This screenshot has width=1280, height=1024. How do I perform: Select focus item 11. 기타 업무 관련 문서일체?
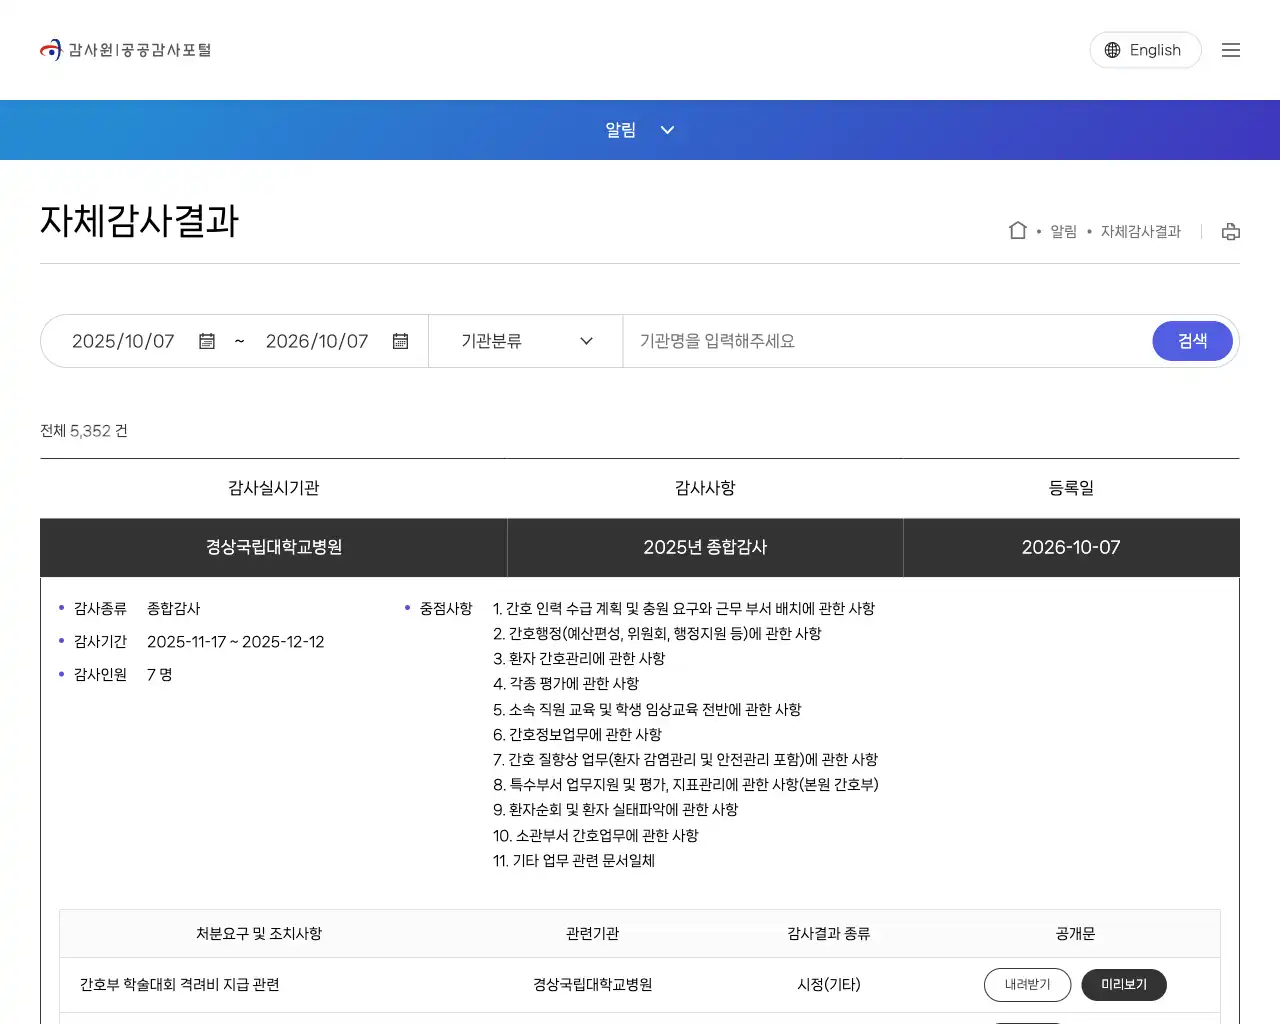coord(574,861)
